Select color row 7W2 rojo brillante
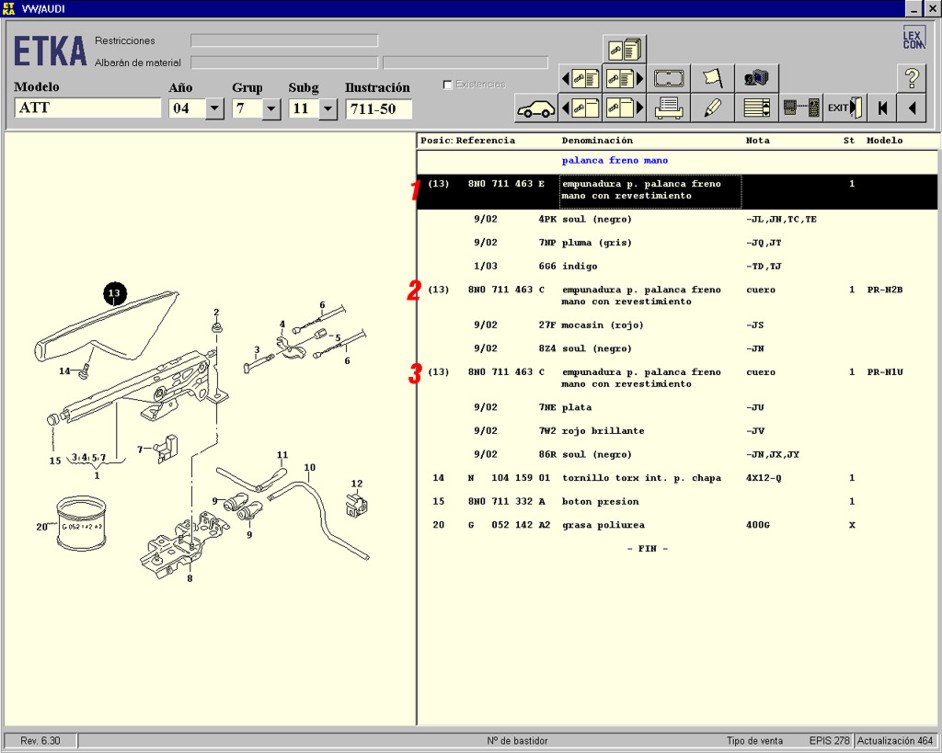Image resolution: width=942 pixels, height=753 pixels. point(677,431)
